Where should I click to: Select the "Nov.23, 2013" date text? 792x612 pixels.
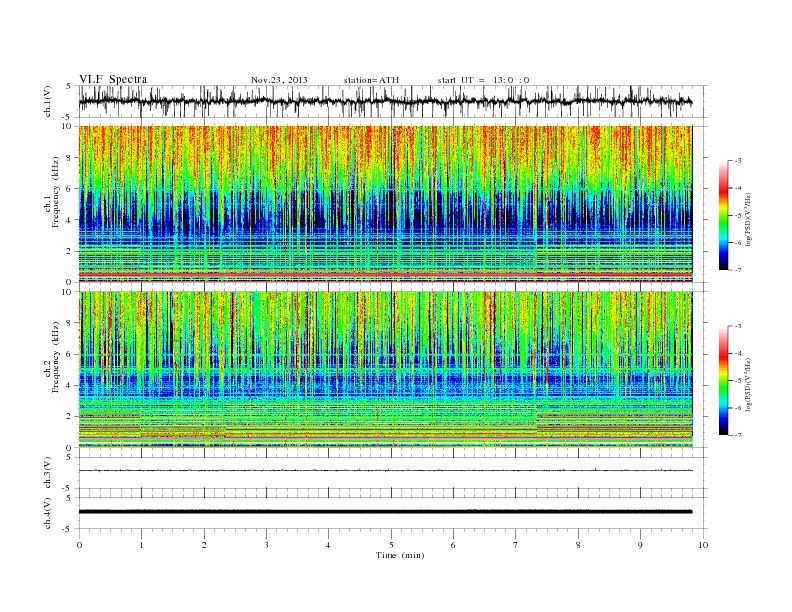click(x=279, y=80)
